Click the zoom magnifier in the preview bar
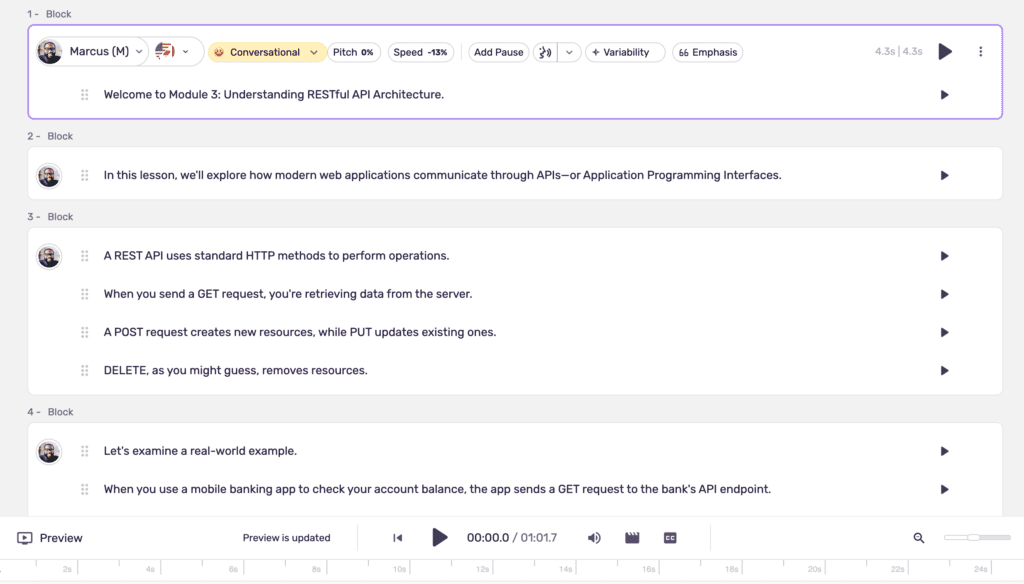 click(x=918, y=537)
